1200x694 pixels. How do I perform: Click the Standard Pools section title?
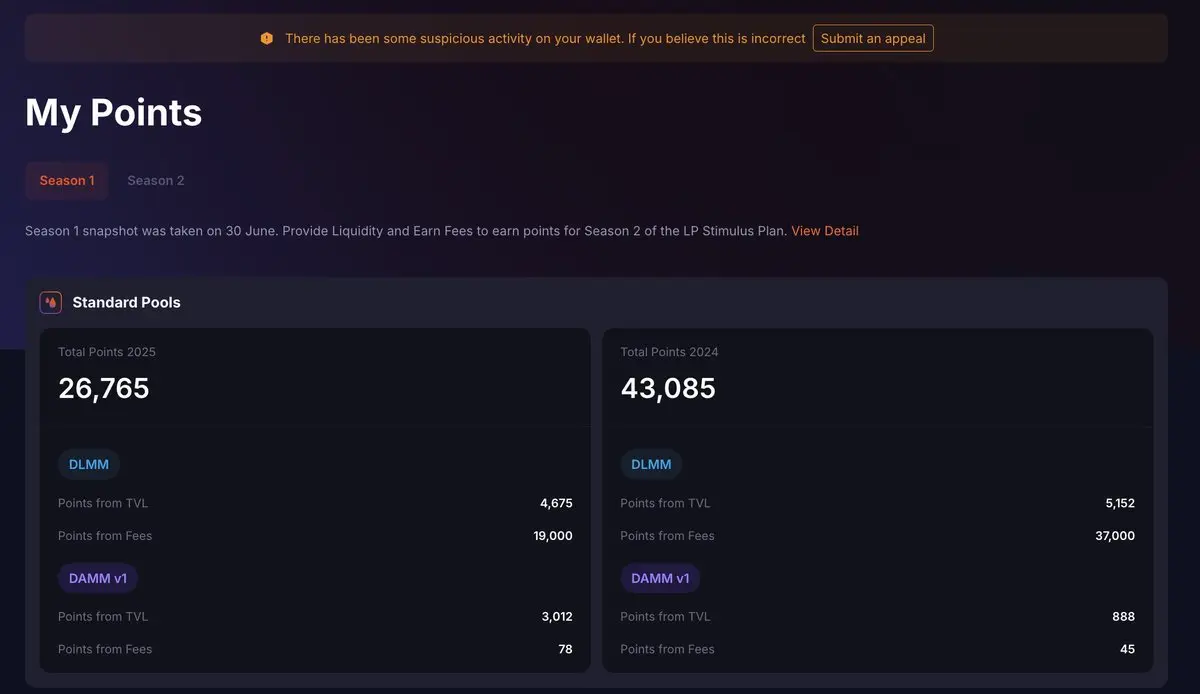127,302
